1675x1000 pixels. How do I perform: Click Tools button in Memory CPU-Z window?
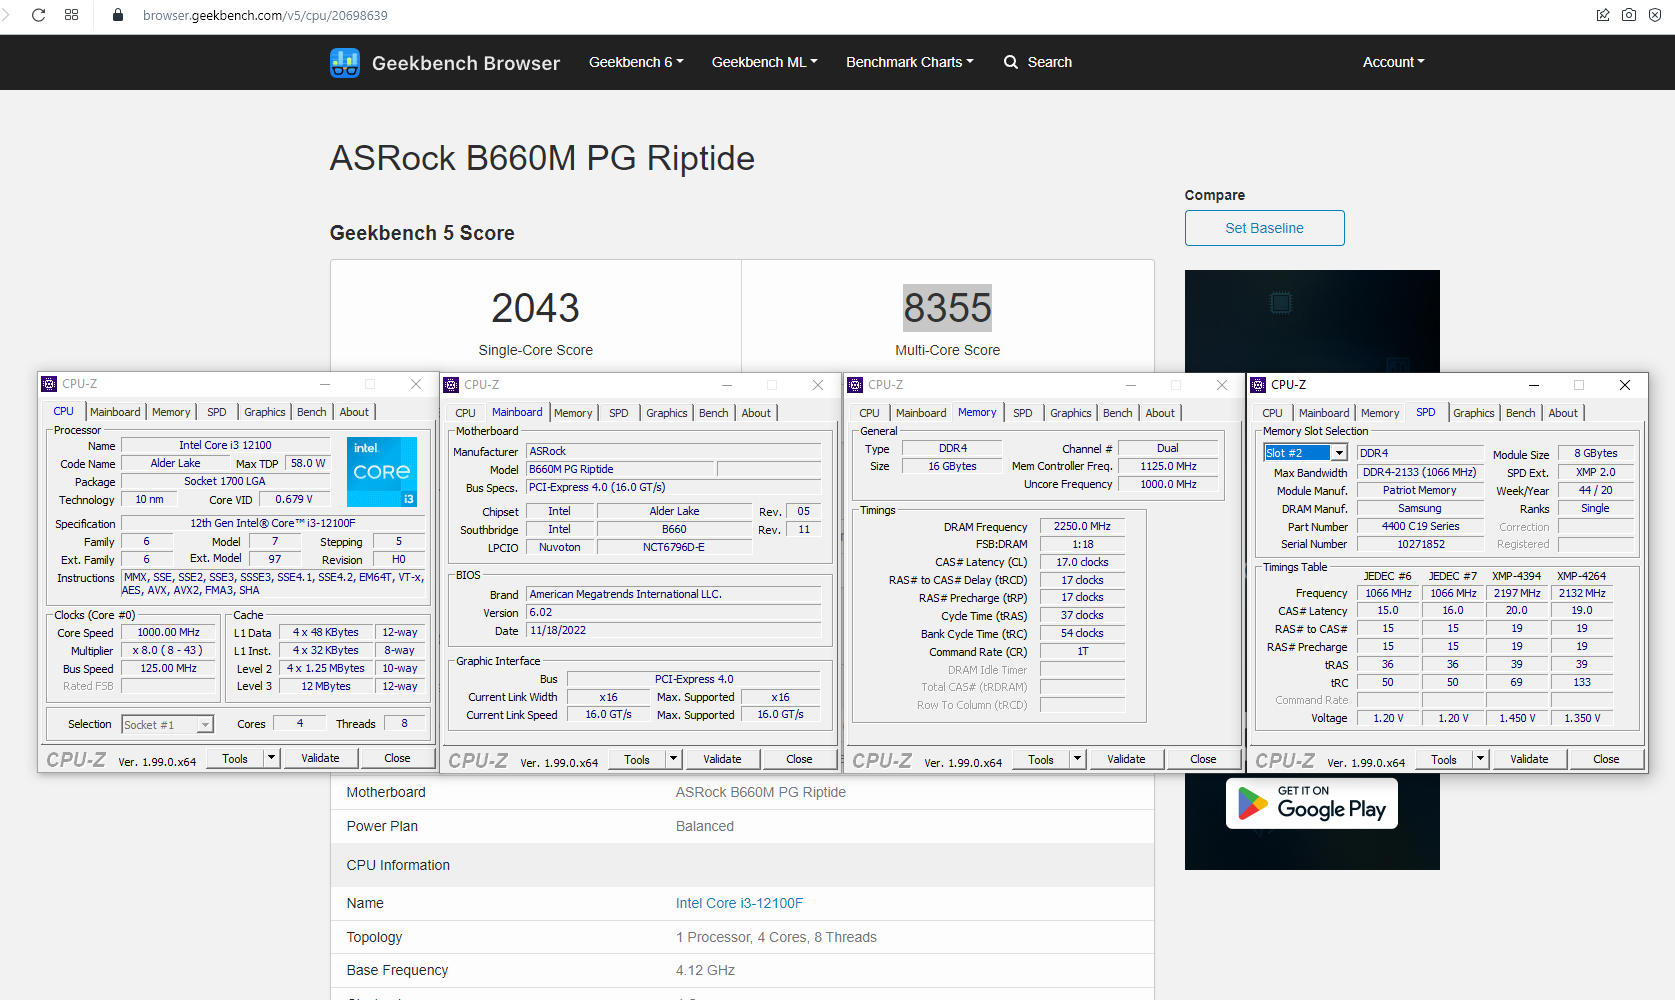[x=1041, y=759]
